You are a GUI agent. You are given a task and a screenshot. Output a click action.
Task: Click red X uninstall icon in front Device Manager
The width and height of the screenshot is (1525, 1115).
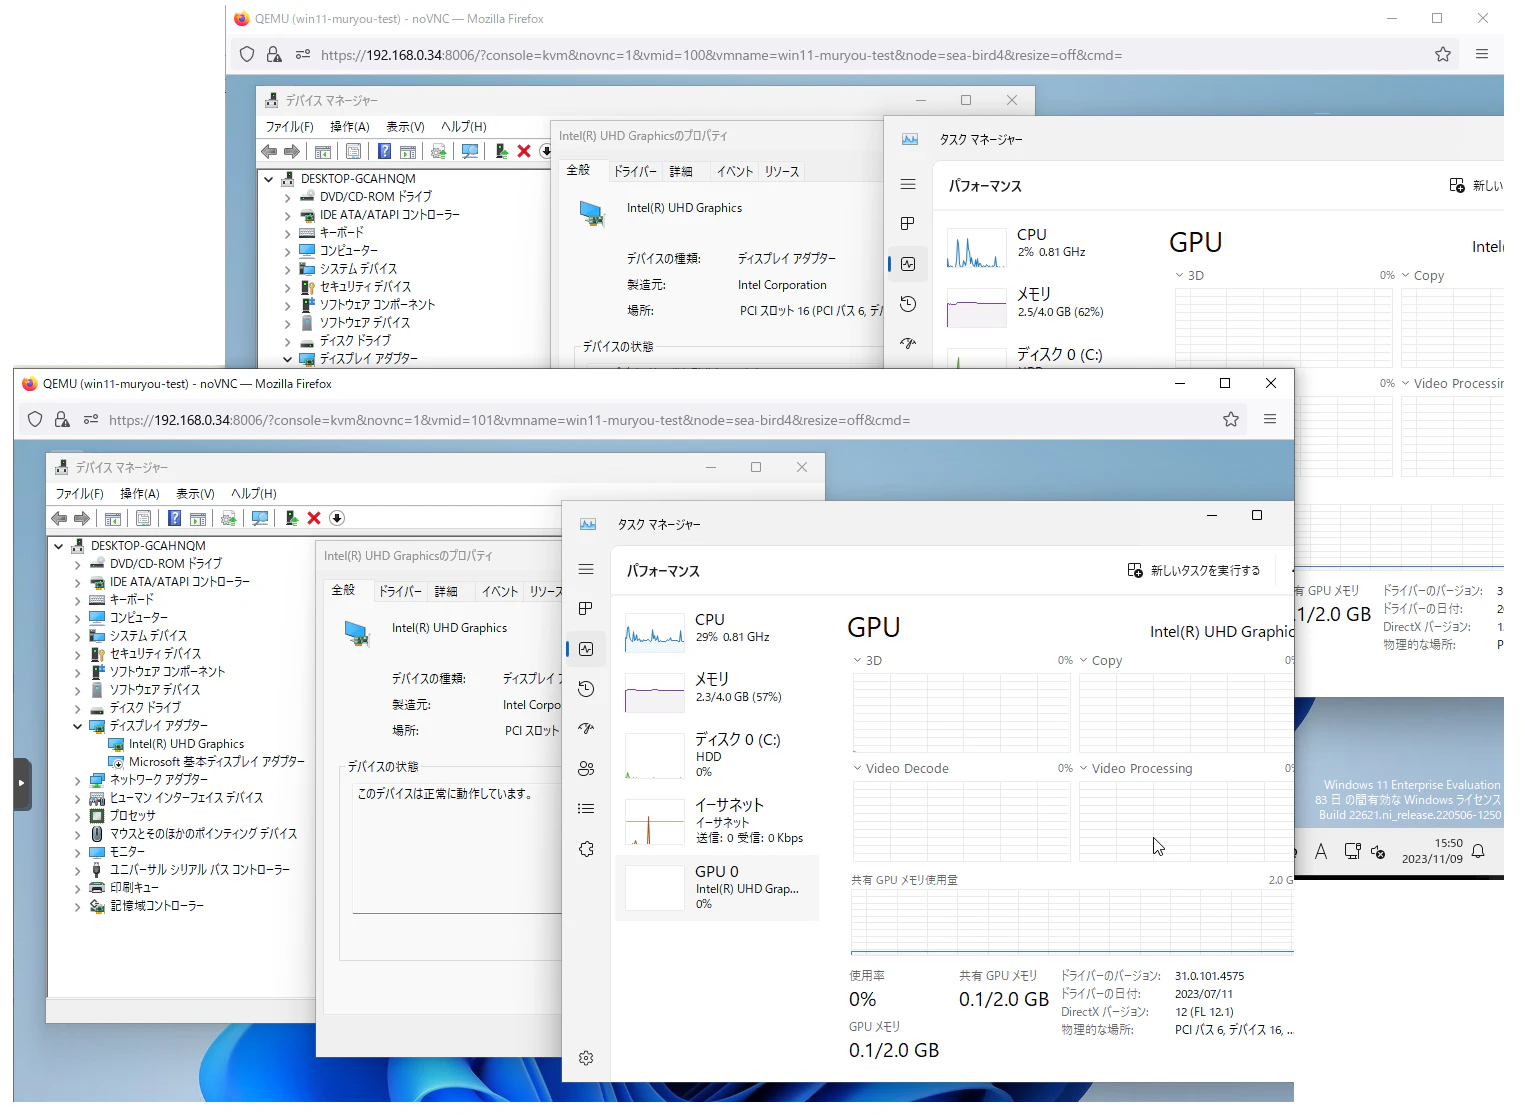coord(314,518)
